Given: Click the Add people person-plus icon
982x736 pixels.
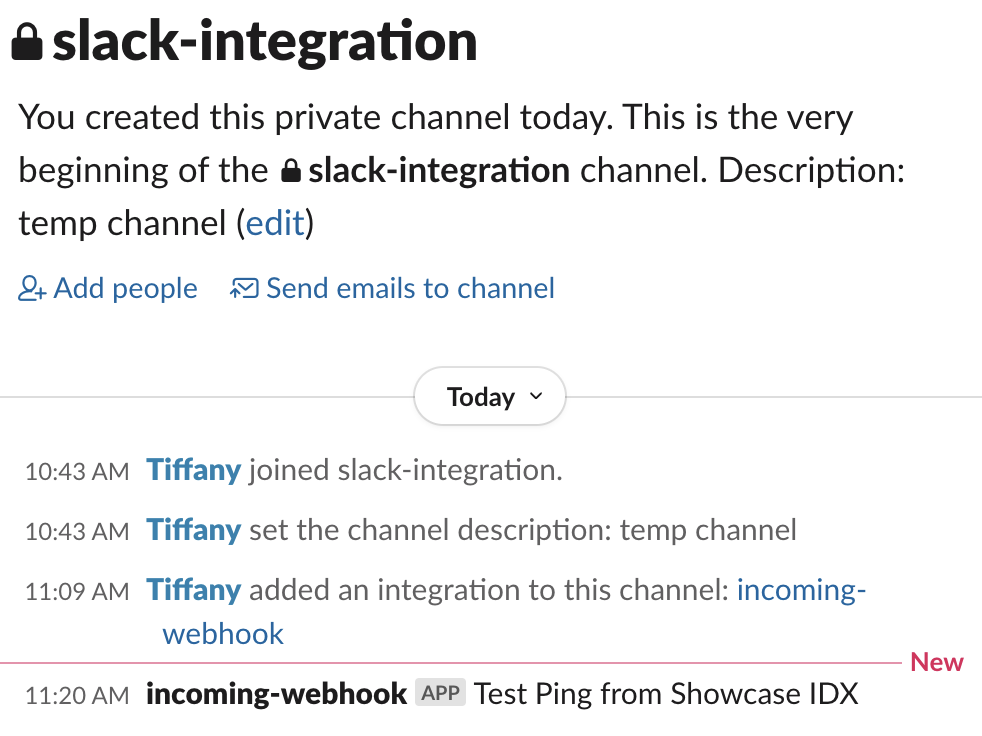Looking at the screenshot, I should pyautogui.click(x=32, y=289).
